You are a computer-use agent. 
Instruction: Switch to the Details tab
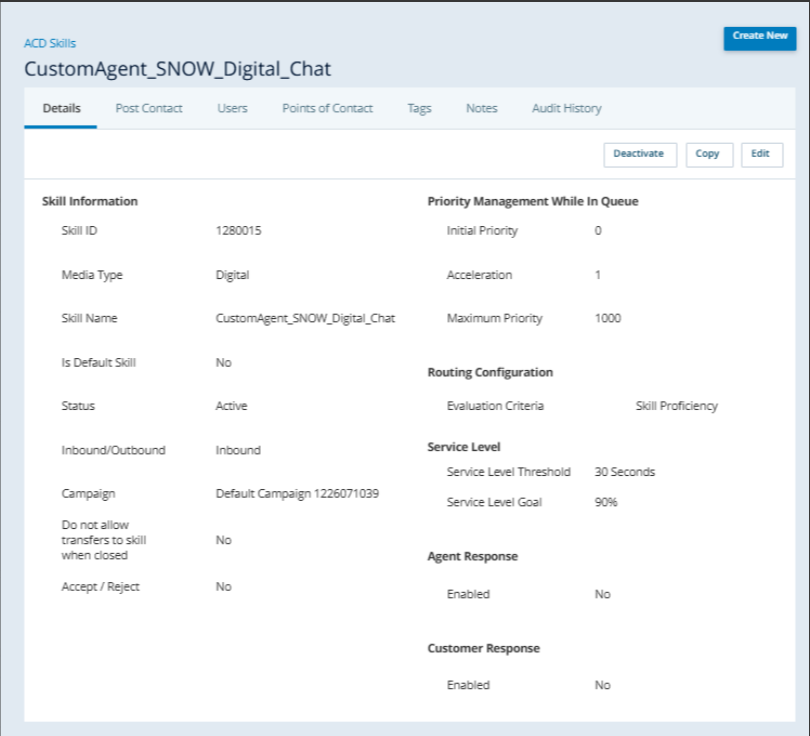61,108
